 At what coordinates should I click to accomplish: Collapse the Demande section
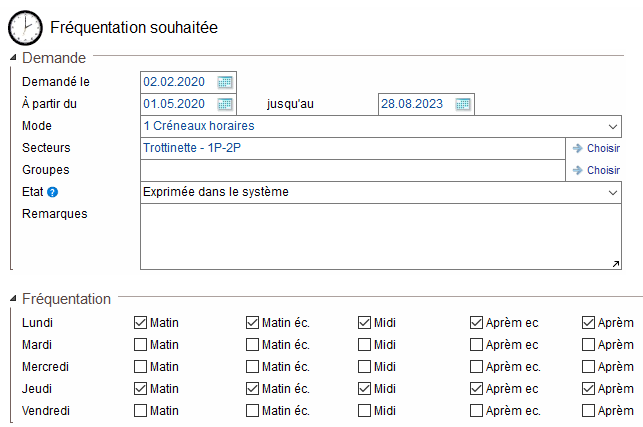(x=13, y=59)
